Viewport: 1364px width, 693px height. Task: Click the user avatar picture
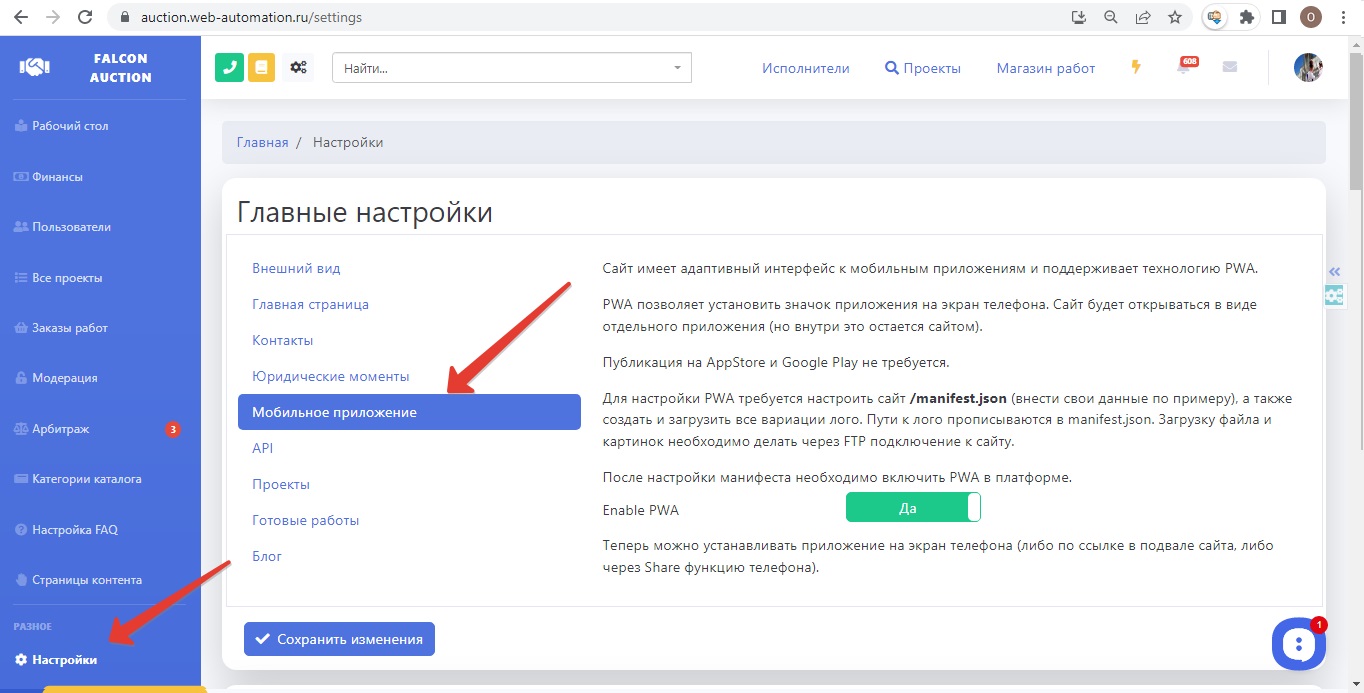(x=1308, y=67)
